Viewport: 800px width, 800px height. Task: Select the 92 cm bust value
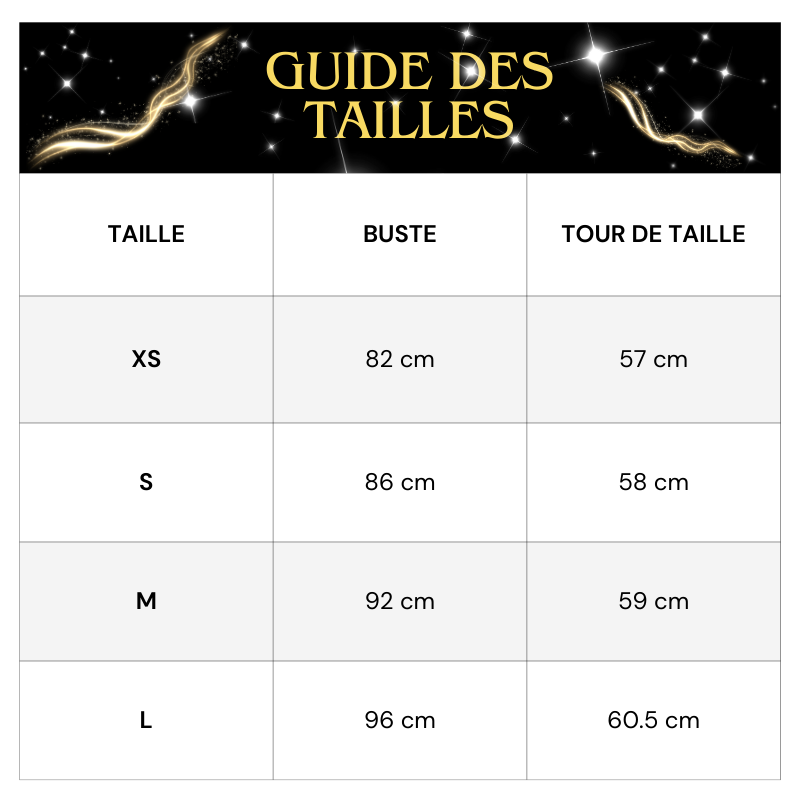tap(399, 601)
